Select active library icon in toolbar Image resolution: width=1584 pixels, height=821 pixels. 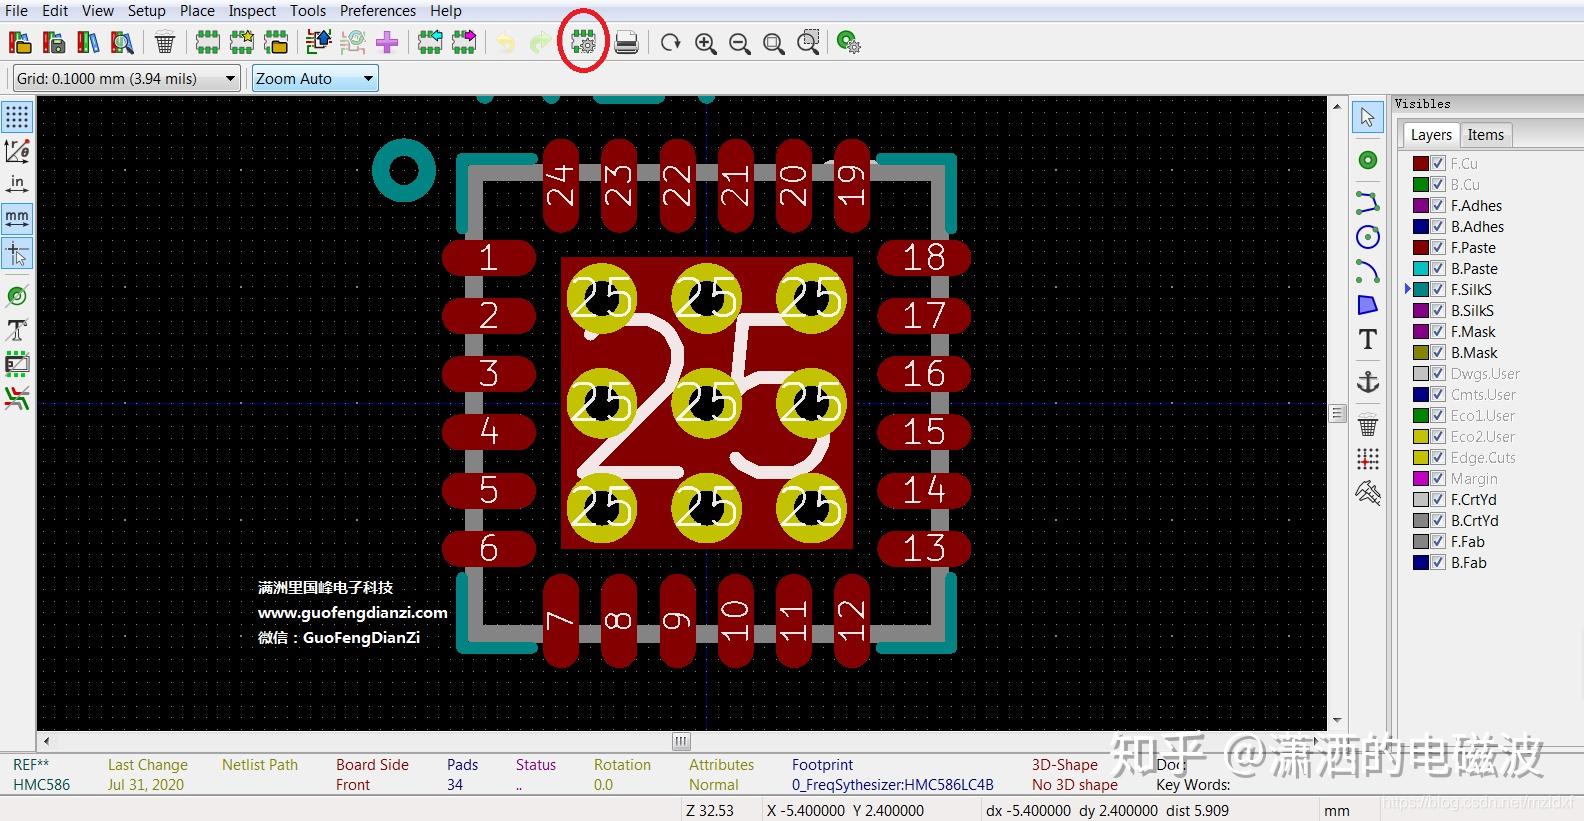pos(20,42)
